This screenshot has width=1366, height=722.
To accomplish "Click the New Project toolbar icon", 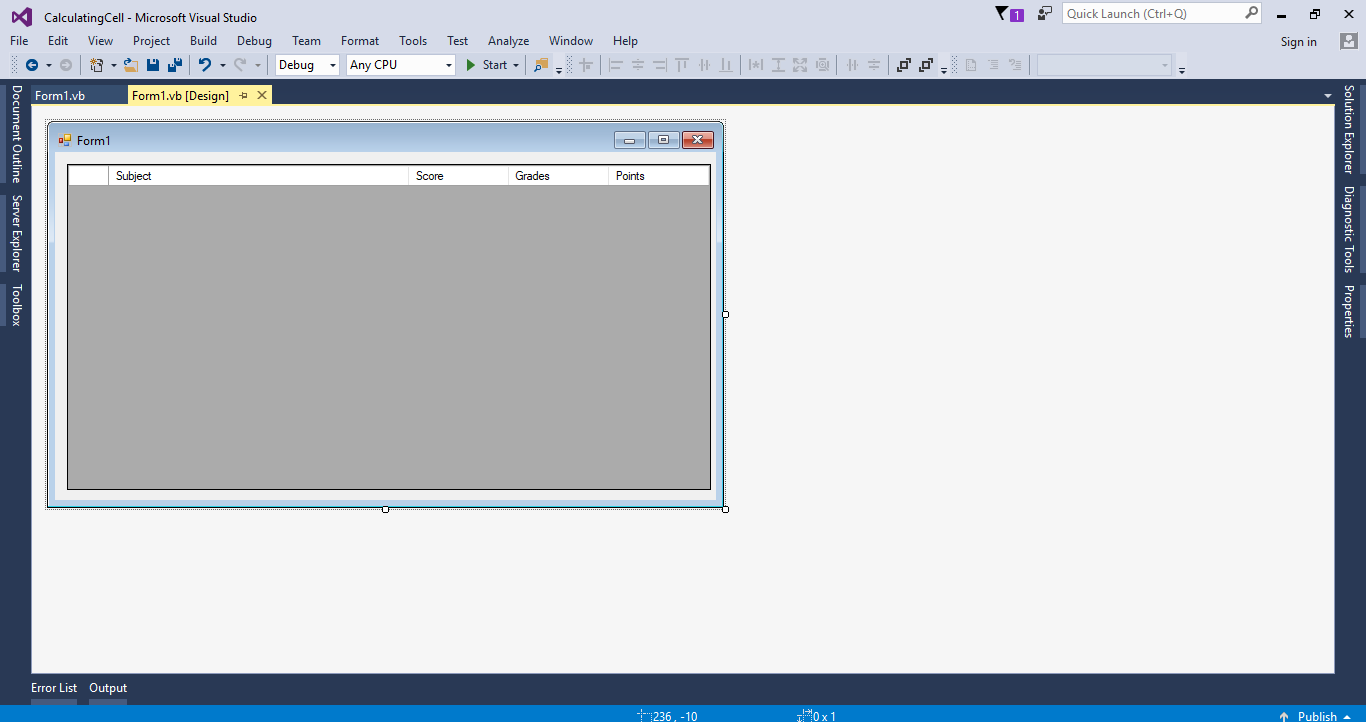I will point(97,65).
